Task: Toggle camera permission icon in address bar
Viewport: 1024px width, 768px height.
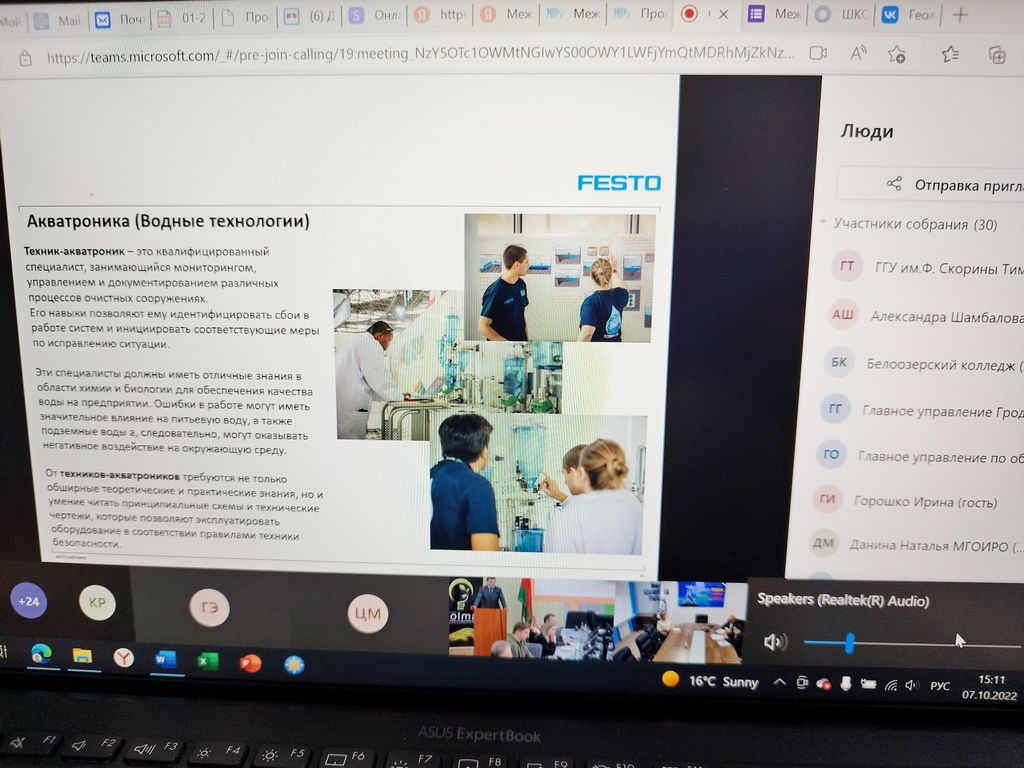Action: [818, 53]
